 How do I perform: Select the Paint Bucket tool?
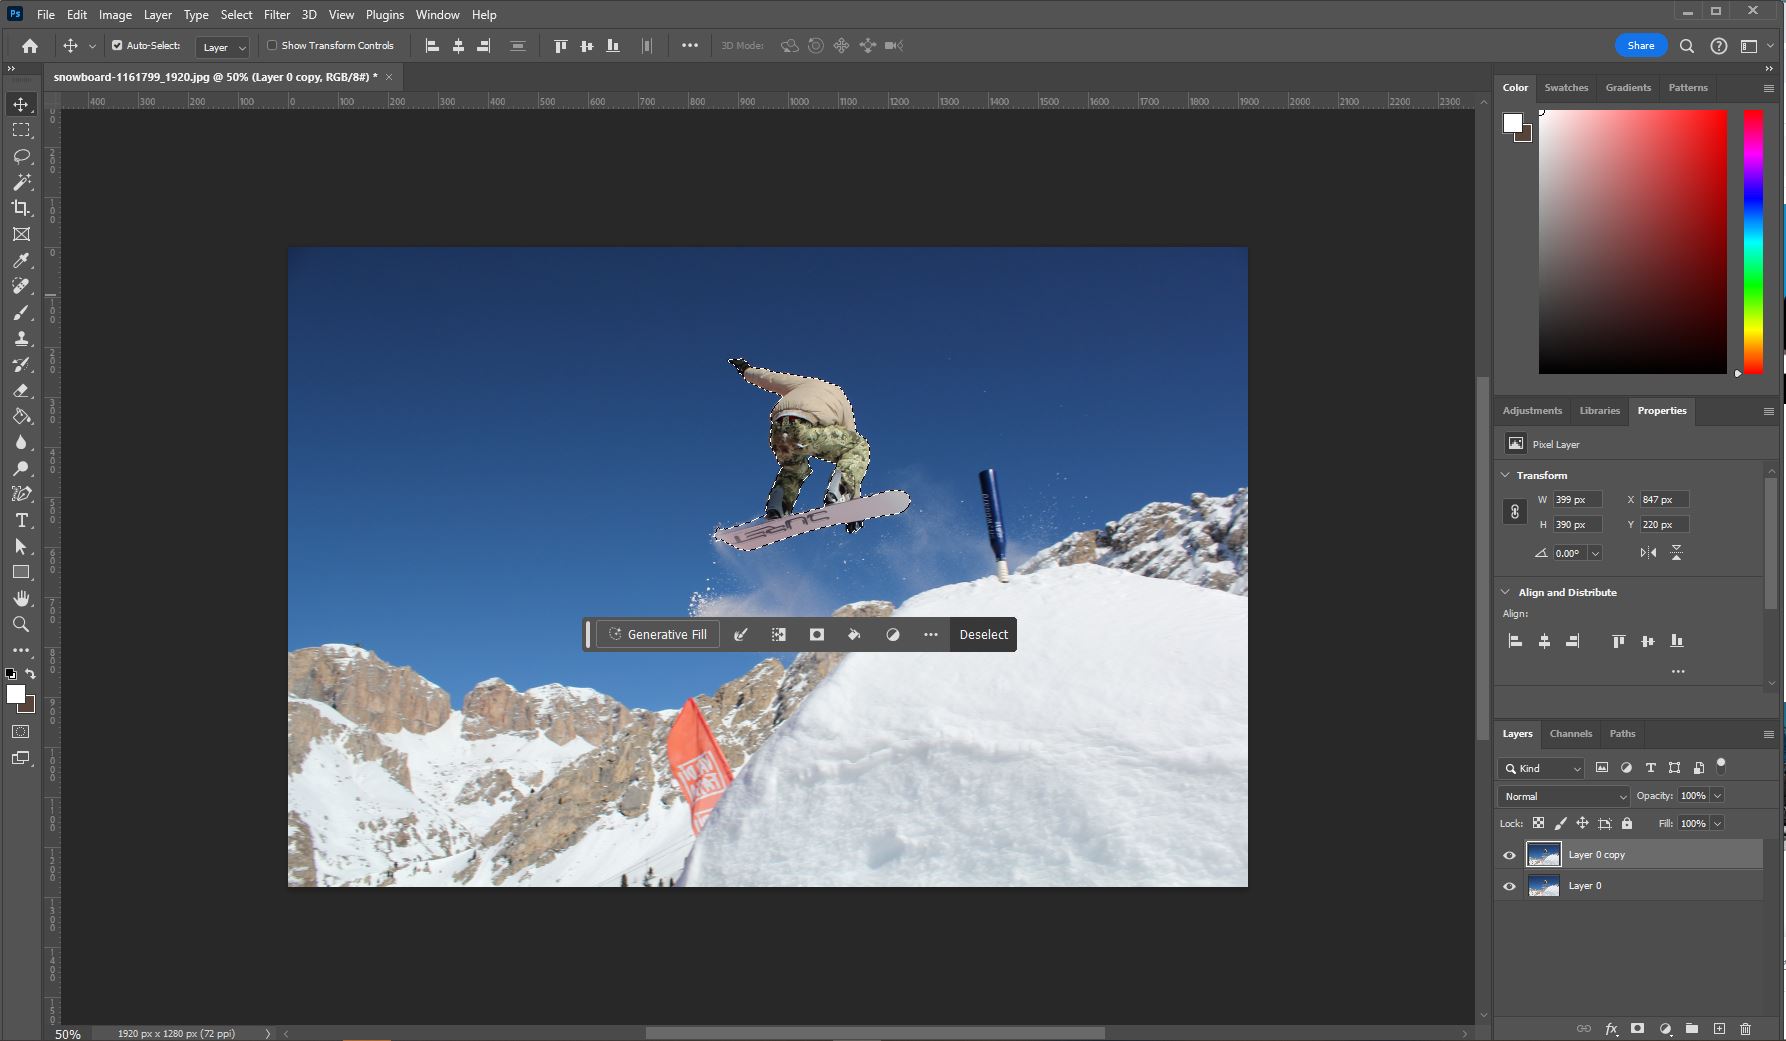21,416
